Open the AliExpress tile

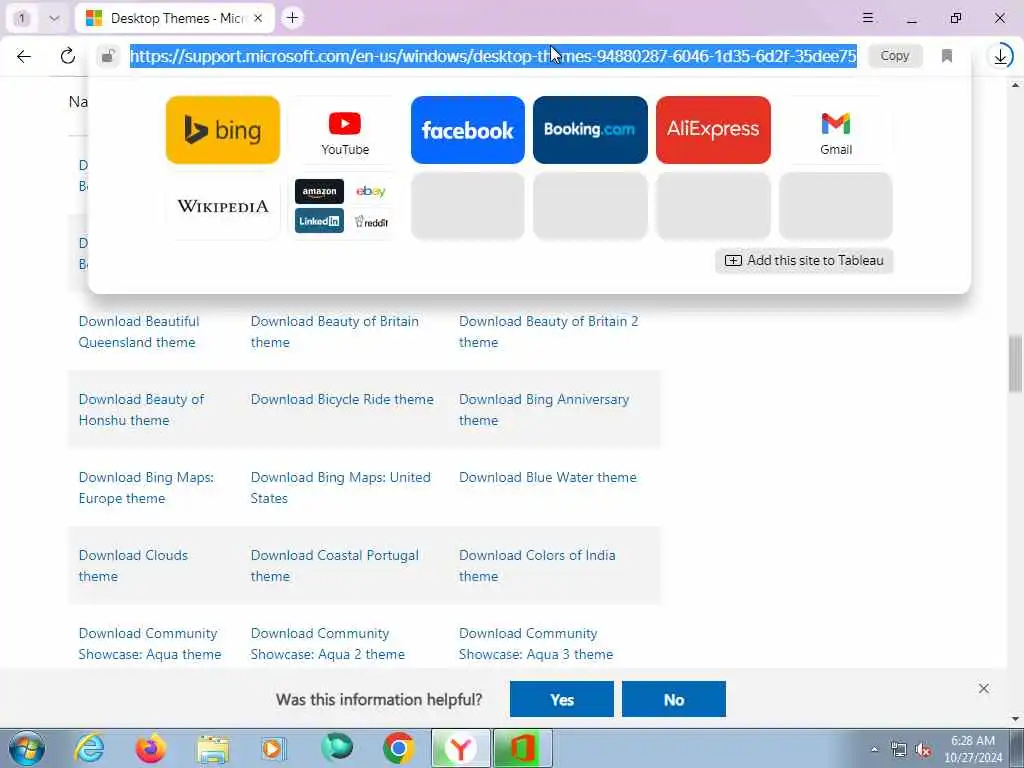click(x=713, y=130)
